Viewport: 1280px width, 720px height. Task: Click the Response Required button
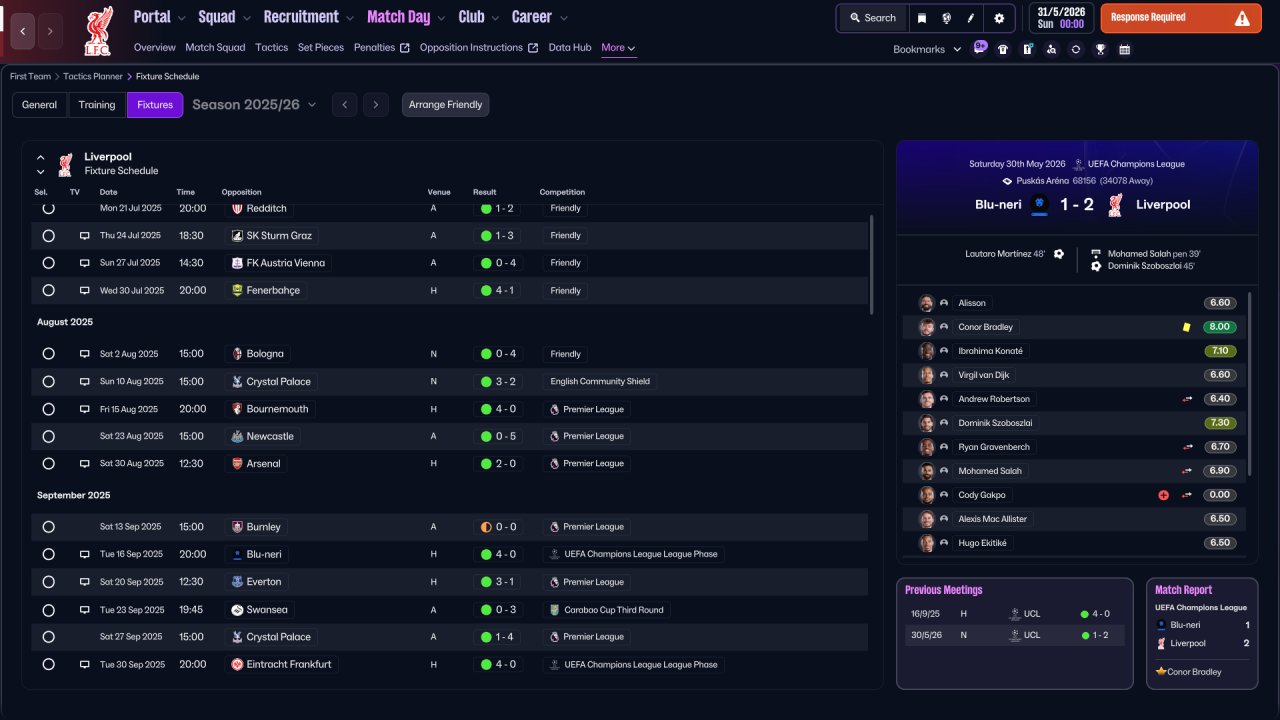click(x=1181, y=18)
